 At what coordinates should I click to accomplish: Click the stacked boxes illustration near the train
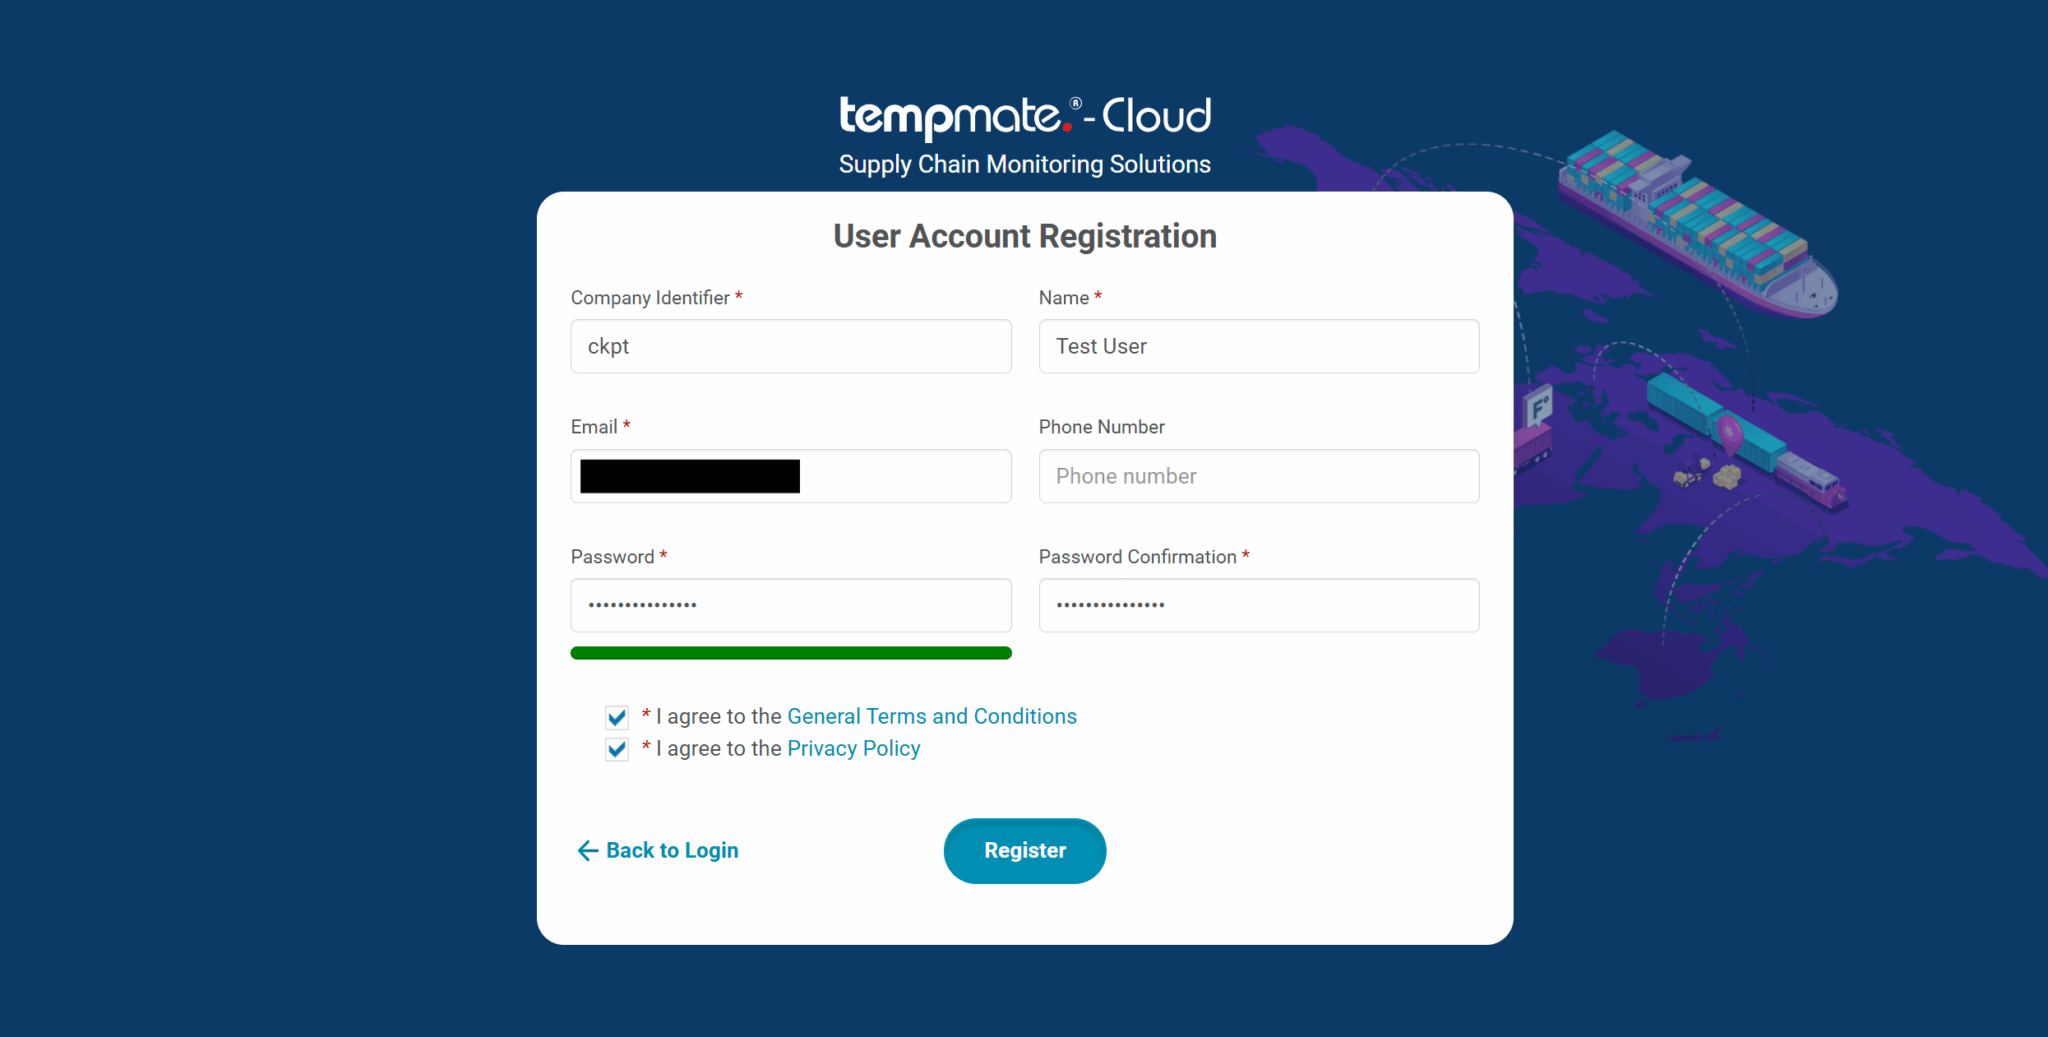pos(1727,477)
